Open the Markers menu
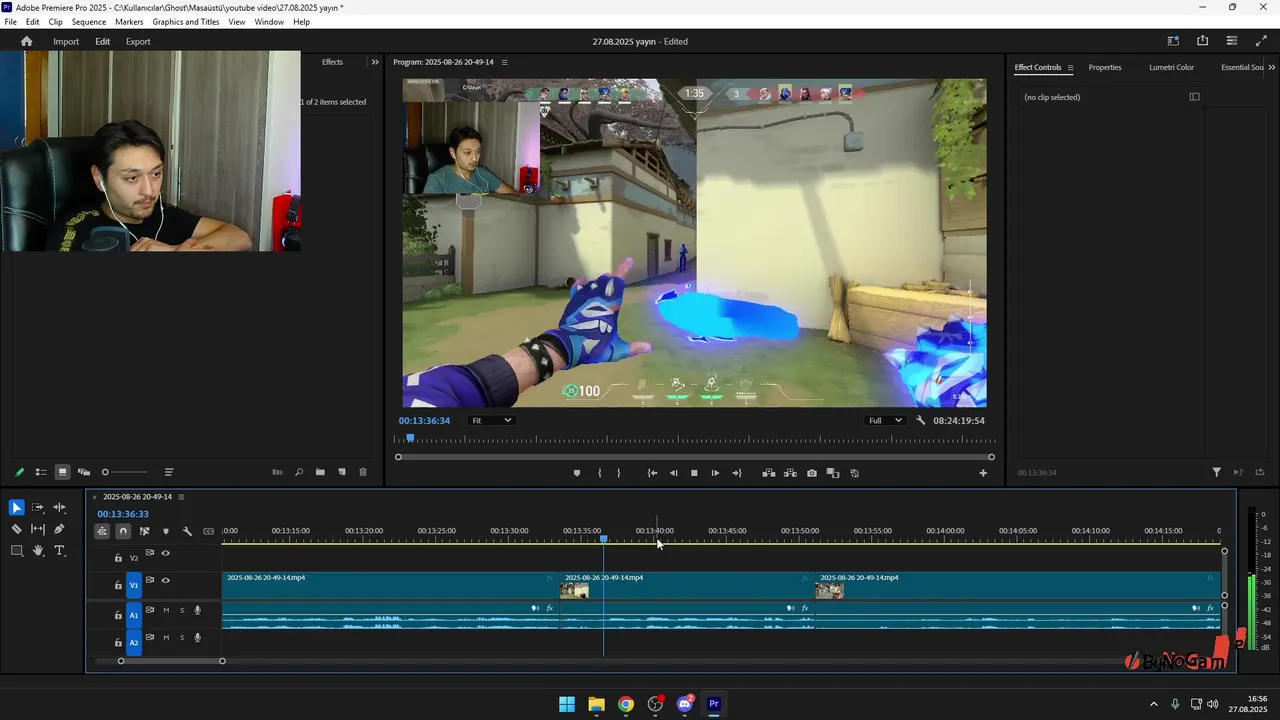Screen dimensions: 1280x720 click(x=129, y=22)
